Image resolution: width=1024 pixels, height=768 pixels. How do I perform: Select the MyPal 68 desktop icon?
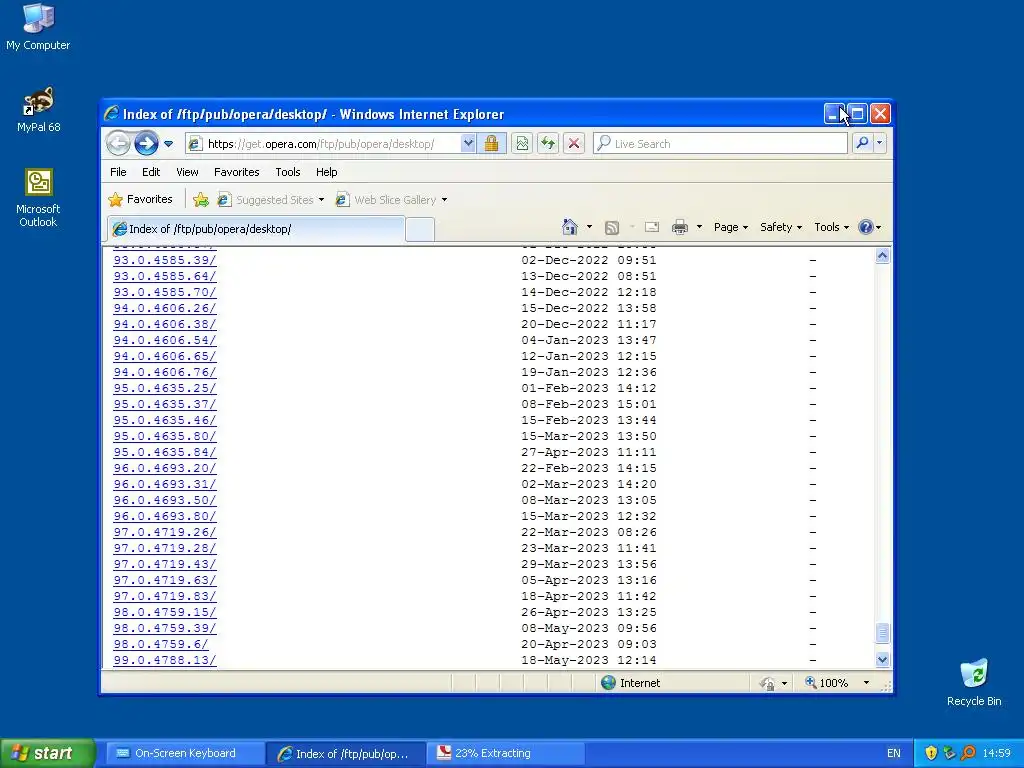click(x=39, y=110)
